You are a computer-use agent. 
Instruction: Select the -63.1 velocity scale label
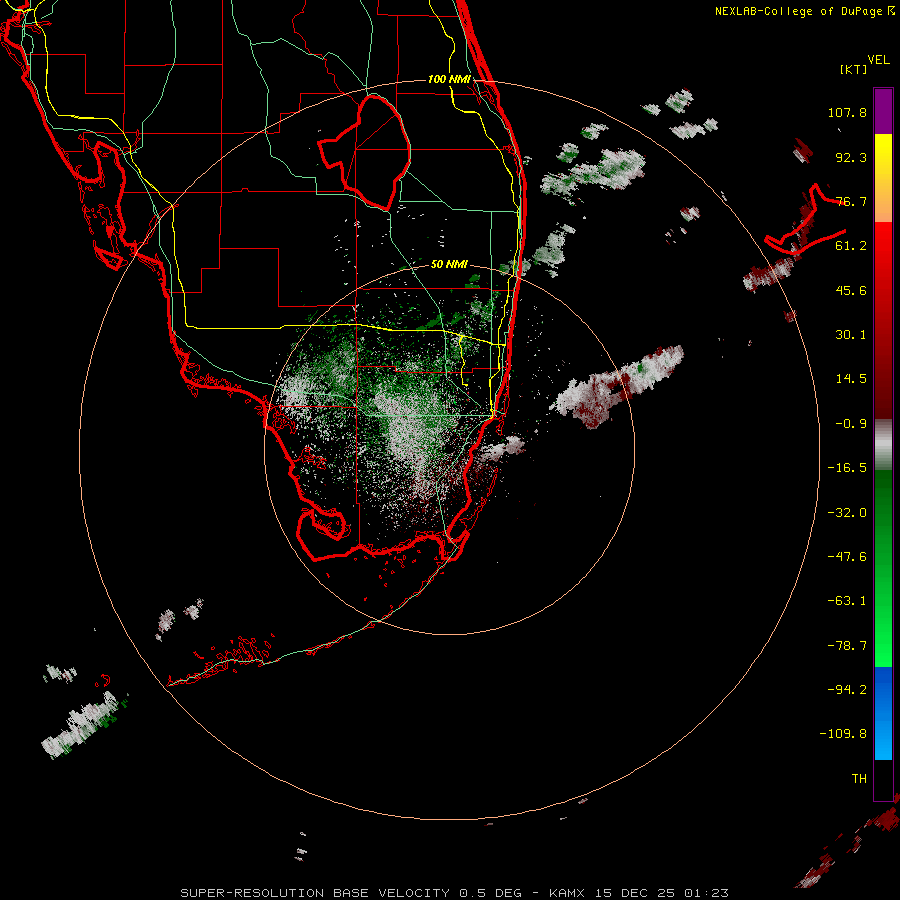point(847,601)
